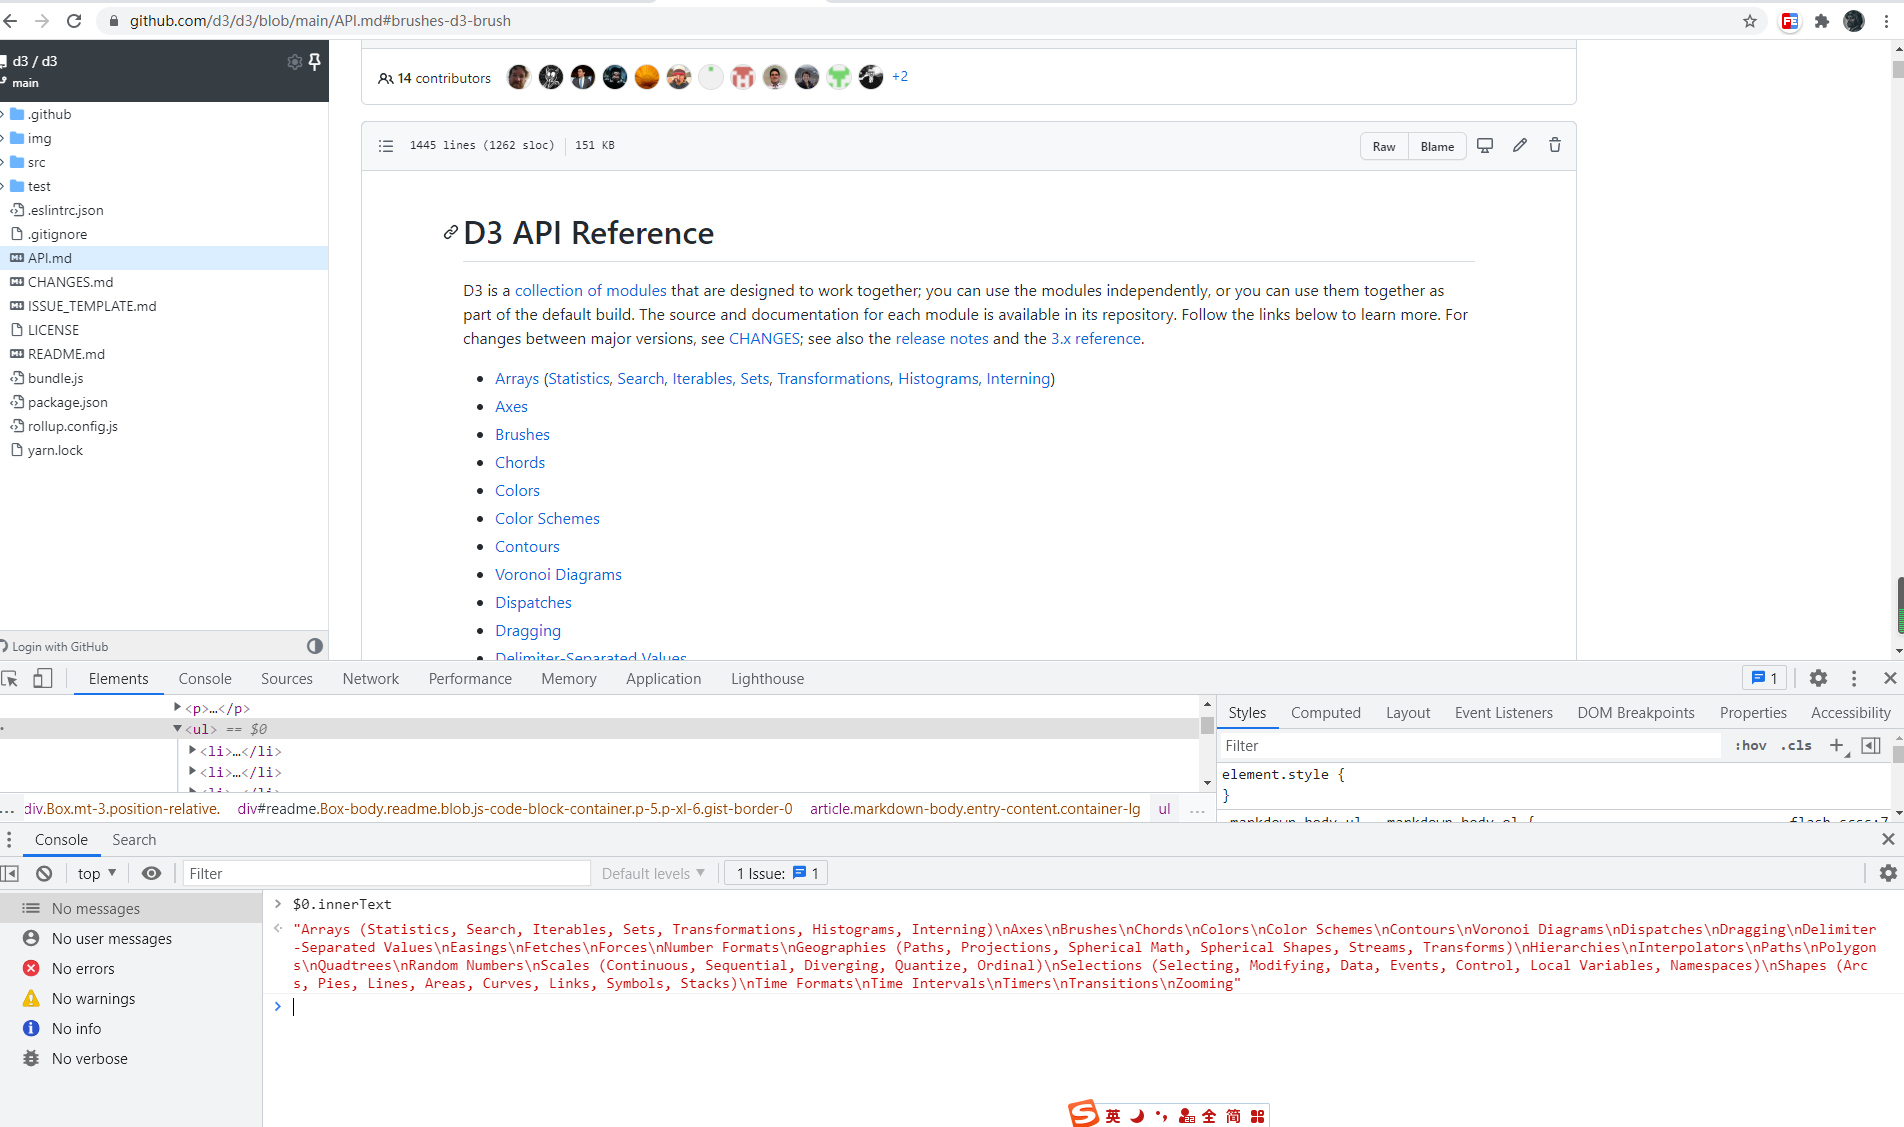Open console settings gear icon
The width and height of the screenshot is (1904, 1127).
(x=1888, y=873)
